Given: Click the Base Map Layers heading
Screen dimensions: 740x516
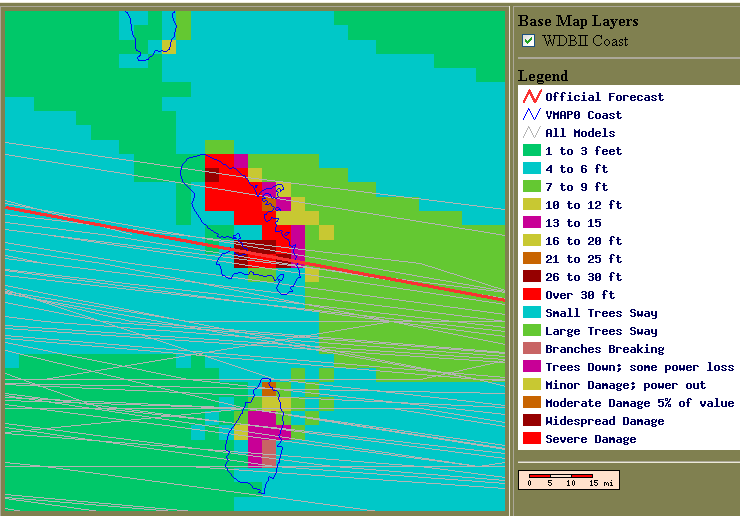Looking at the screenshot, I should [x=578, y=21].
